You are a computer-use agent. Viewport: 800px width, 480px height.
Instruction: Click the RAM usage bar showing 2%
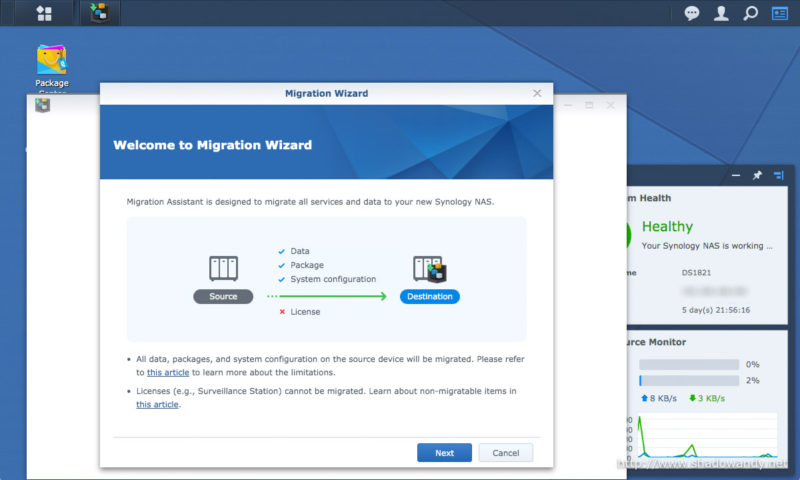click(689, 381)
